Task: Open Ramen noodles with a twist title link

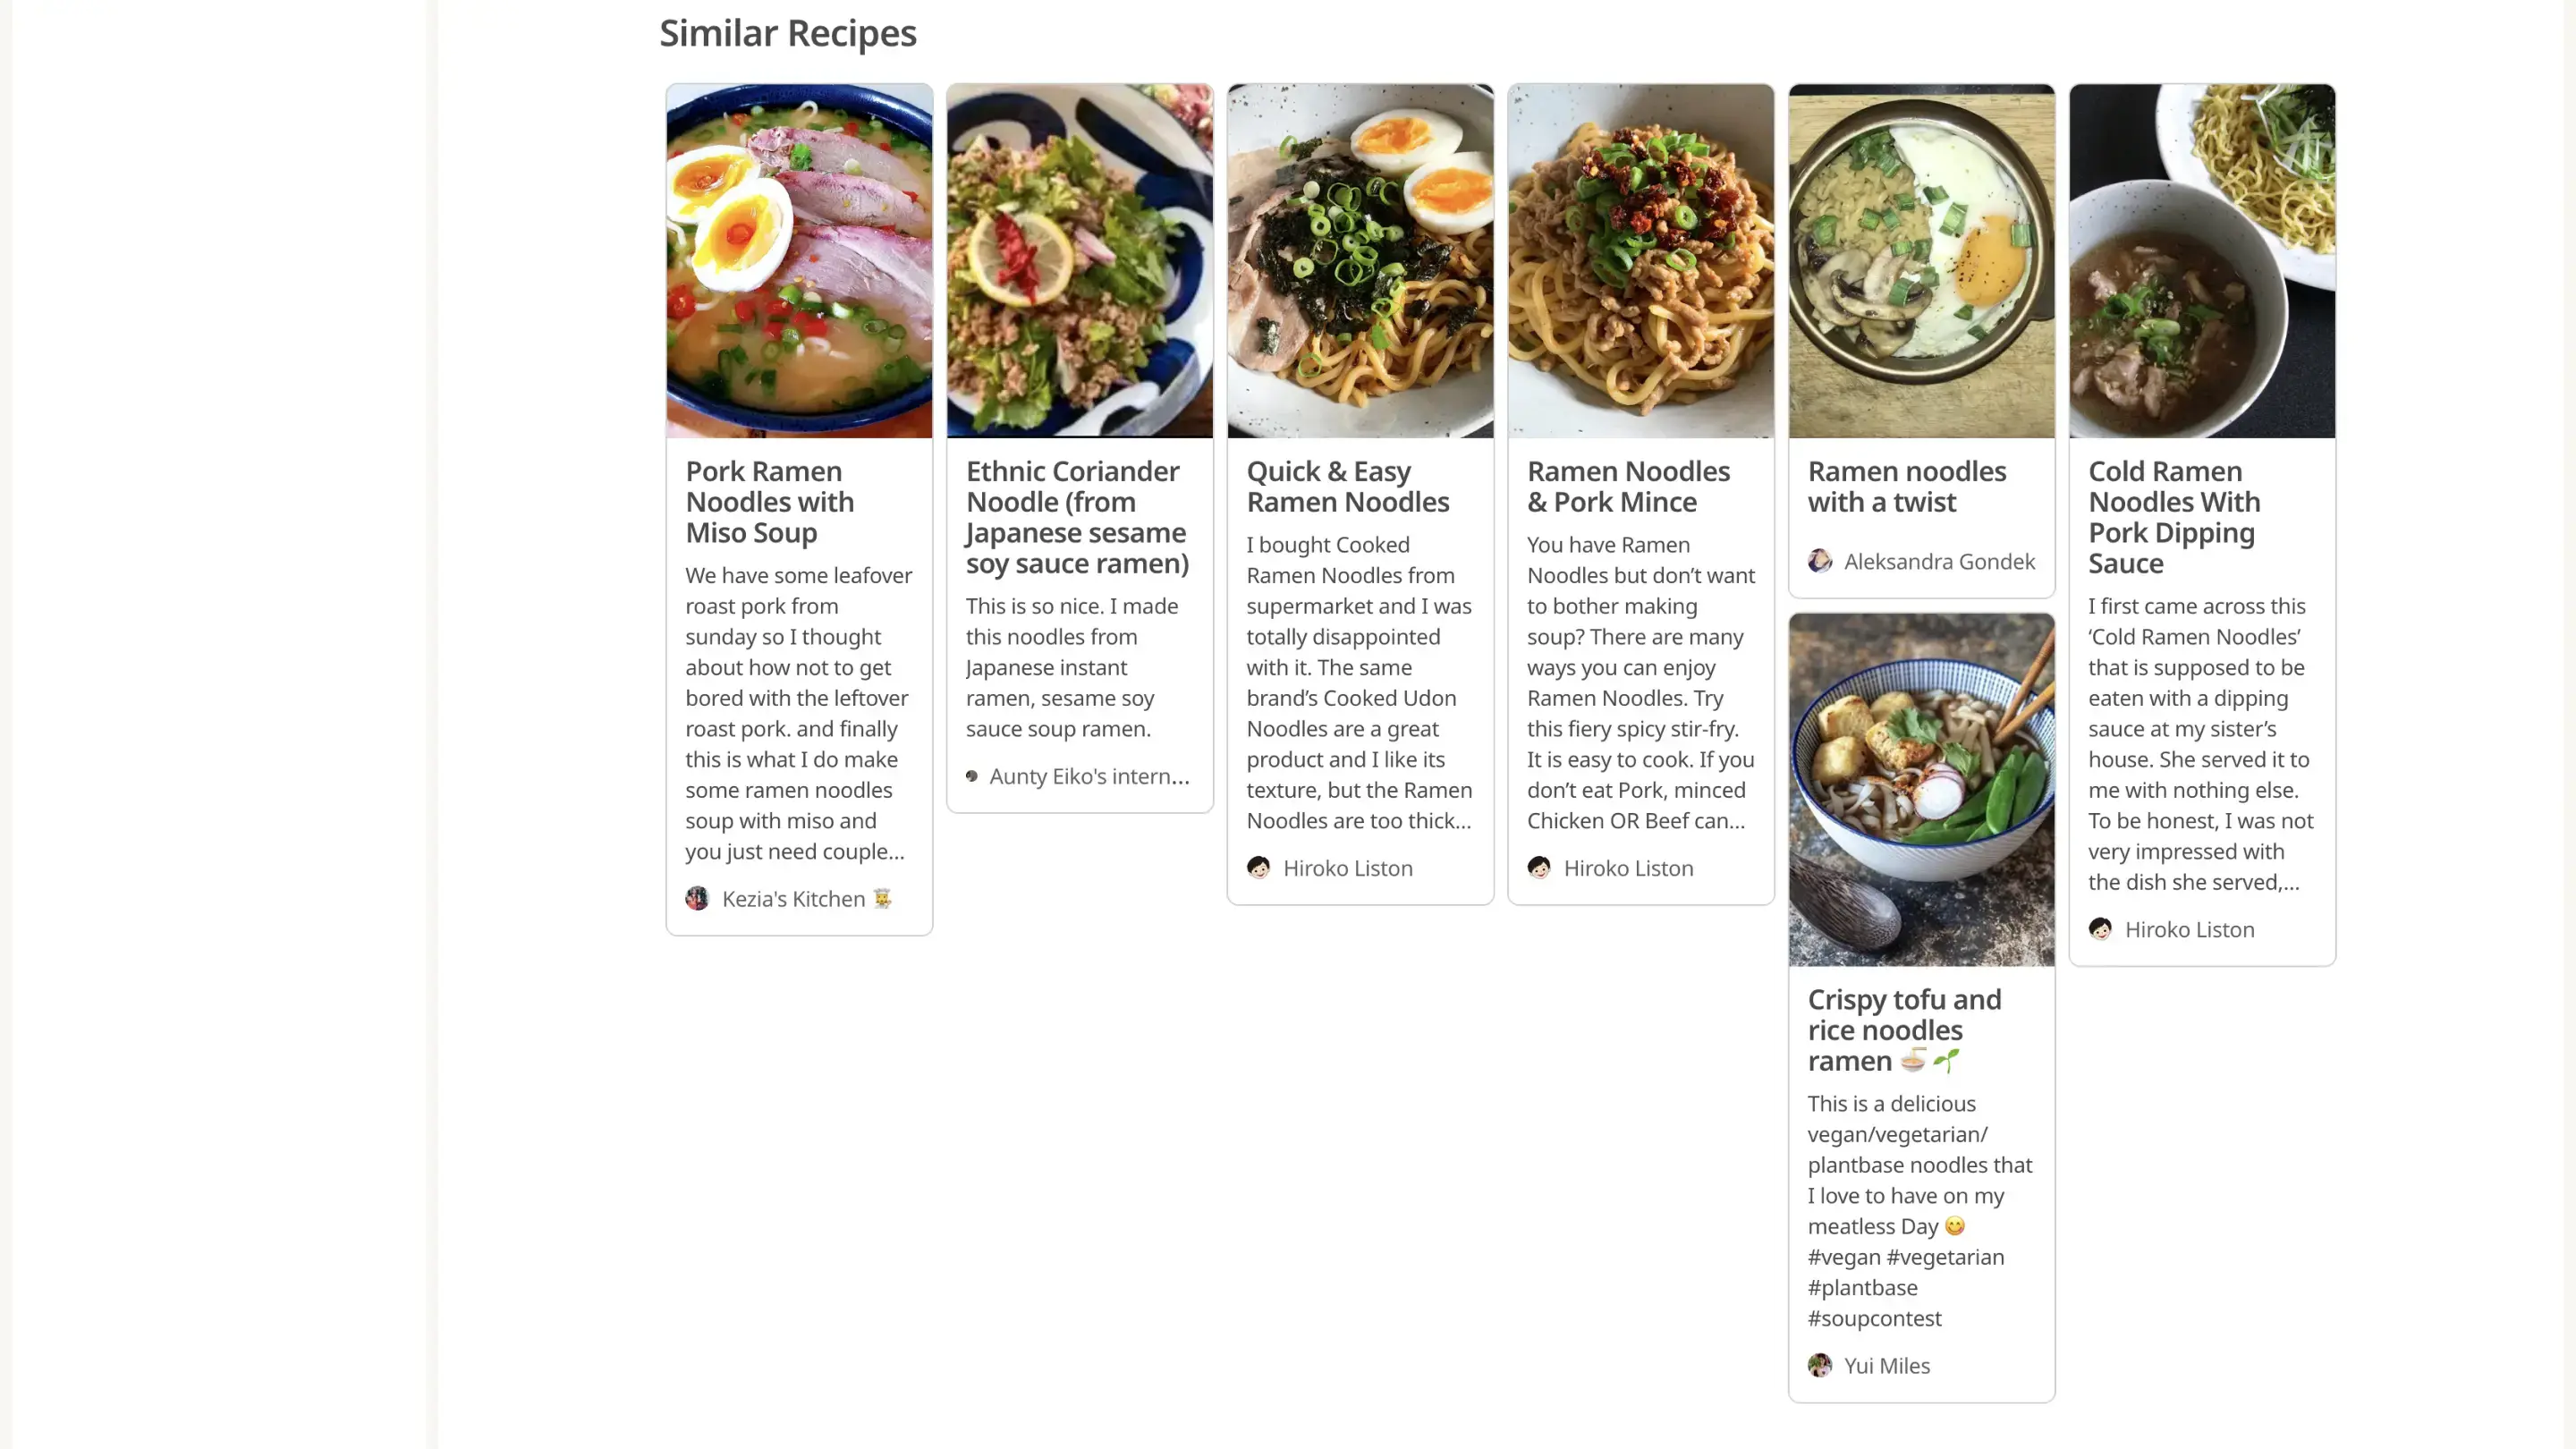Action: click(x=1906, y=486)
